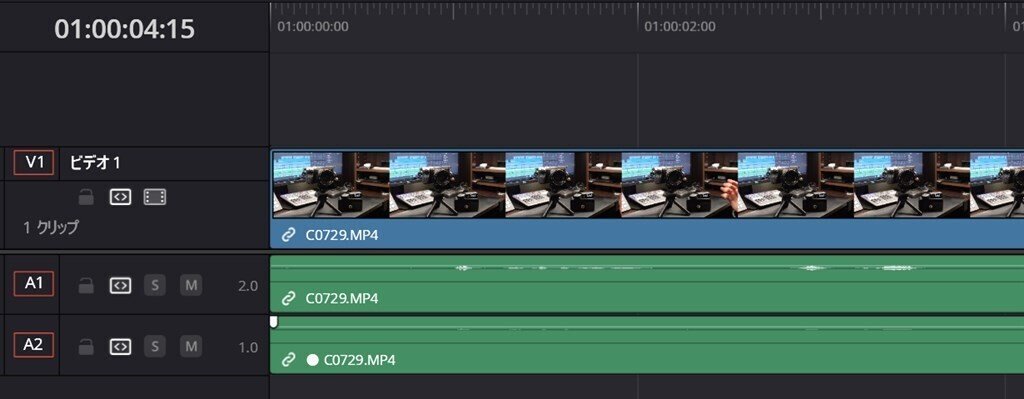Toggle auto track selector on V1
Screen dimensions: 1024x399
[x=120, y=197]
